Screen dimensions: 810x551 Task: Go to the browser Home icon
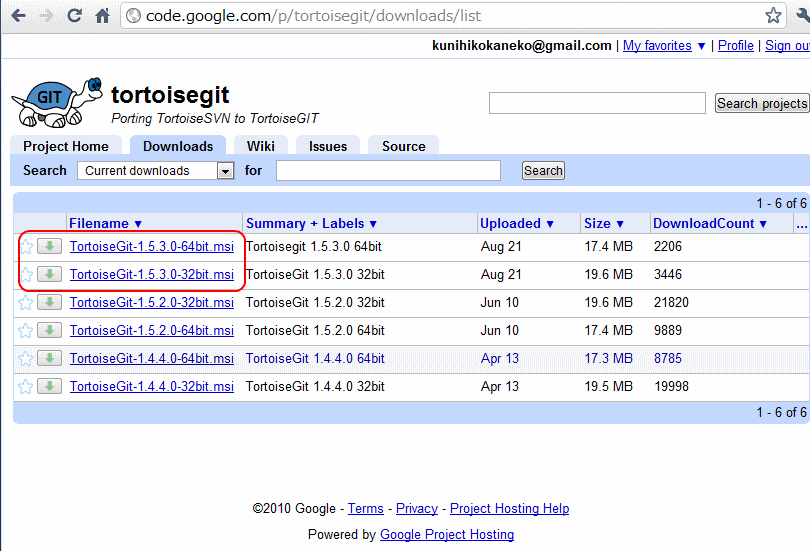[103, 15]
